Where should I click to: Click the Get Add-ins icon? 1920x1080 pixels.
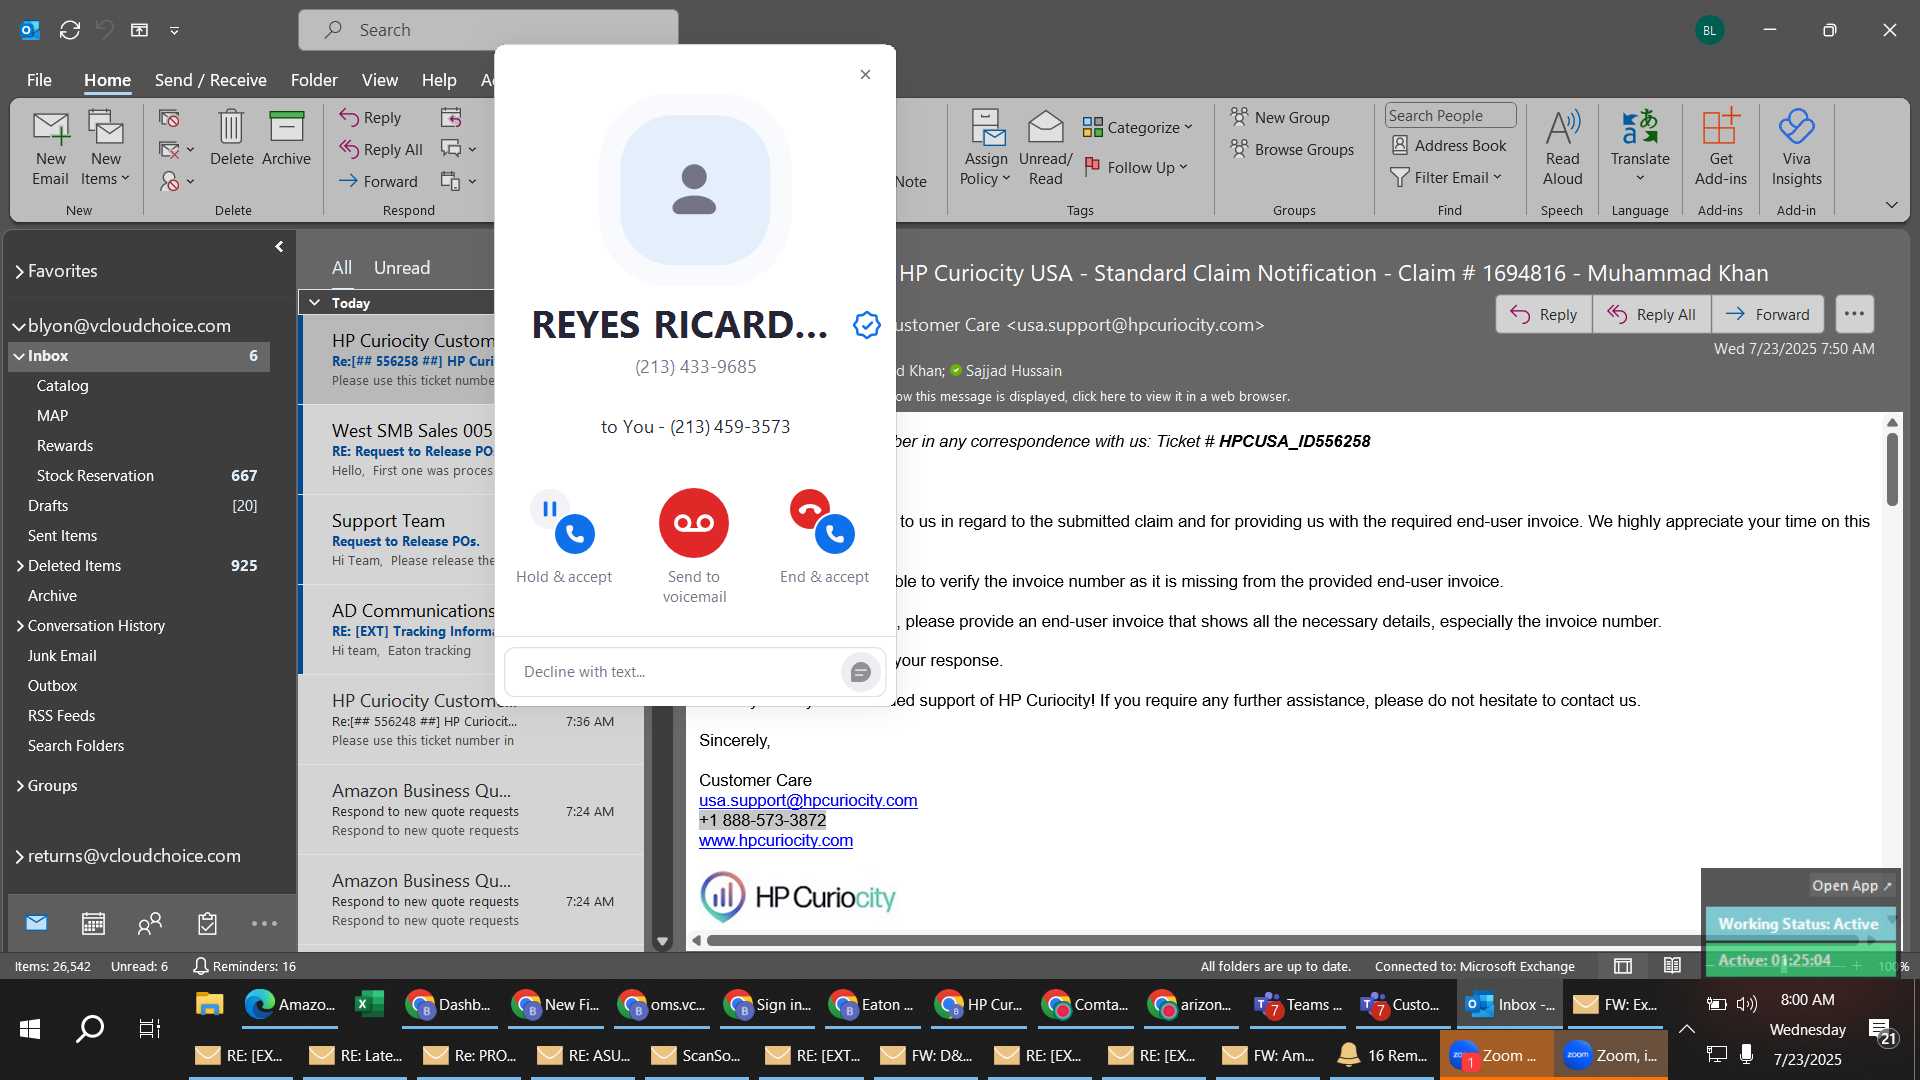(1721, 148)
